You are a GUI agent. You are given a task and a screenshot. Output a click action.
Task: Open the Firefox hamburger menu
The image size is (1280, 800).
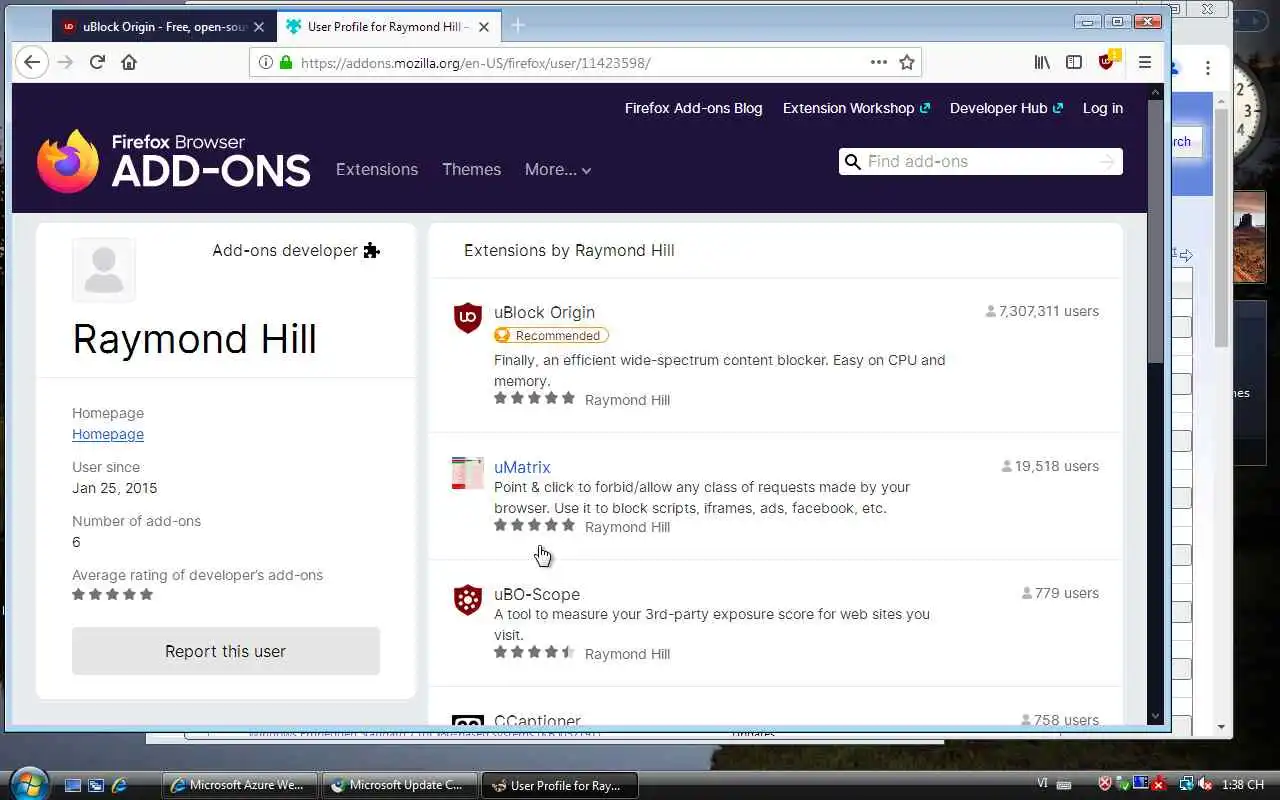1145,62
